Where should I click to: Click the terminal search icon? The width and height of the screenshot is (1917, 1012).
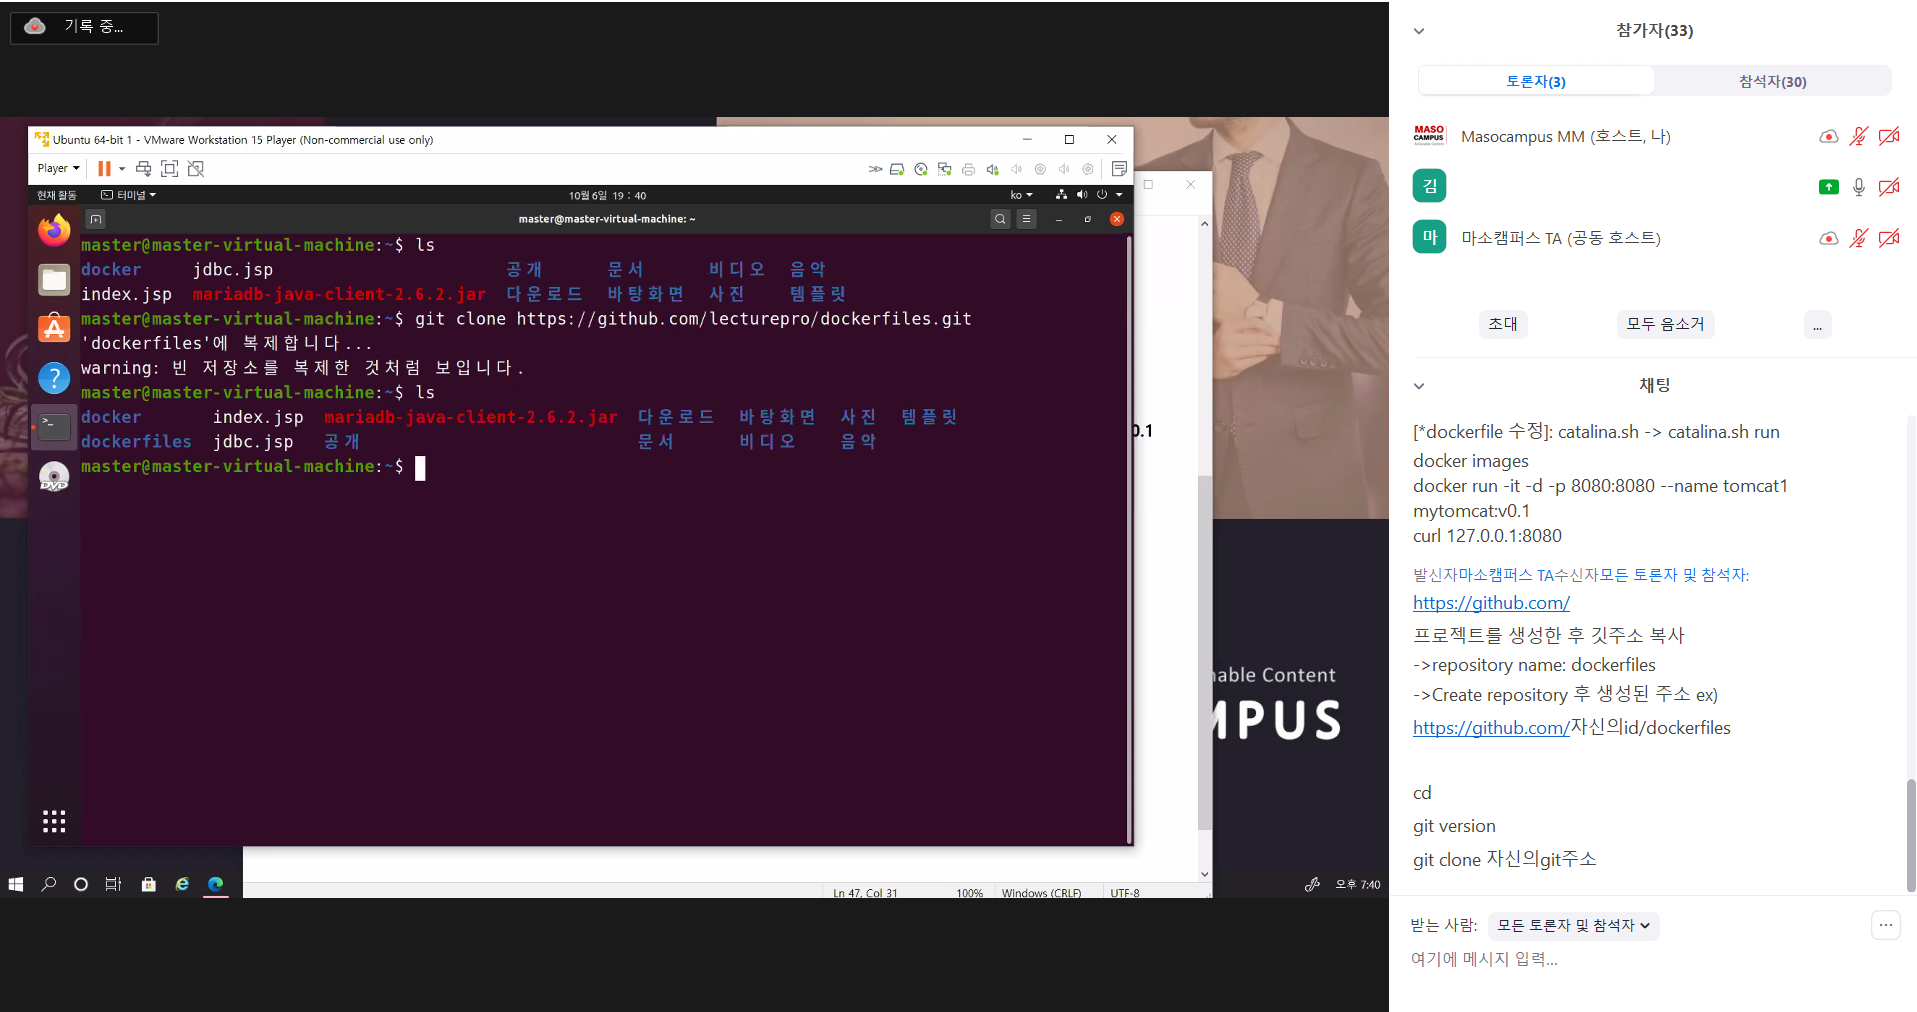point(999,219)
